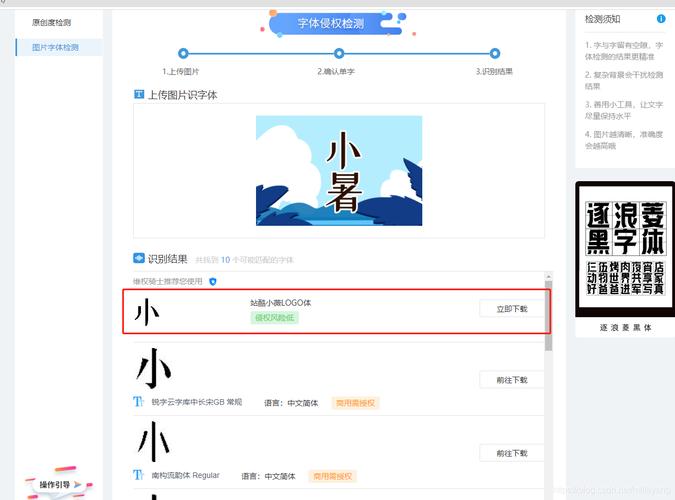Click the info icon beside 检测须知

[661, 19]
